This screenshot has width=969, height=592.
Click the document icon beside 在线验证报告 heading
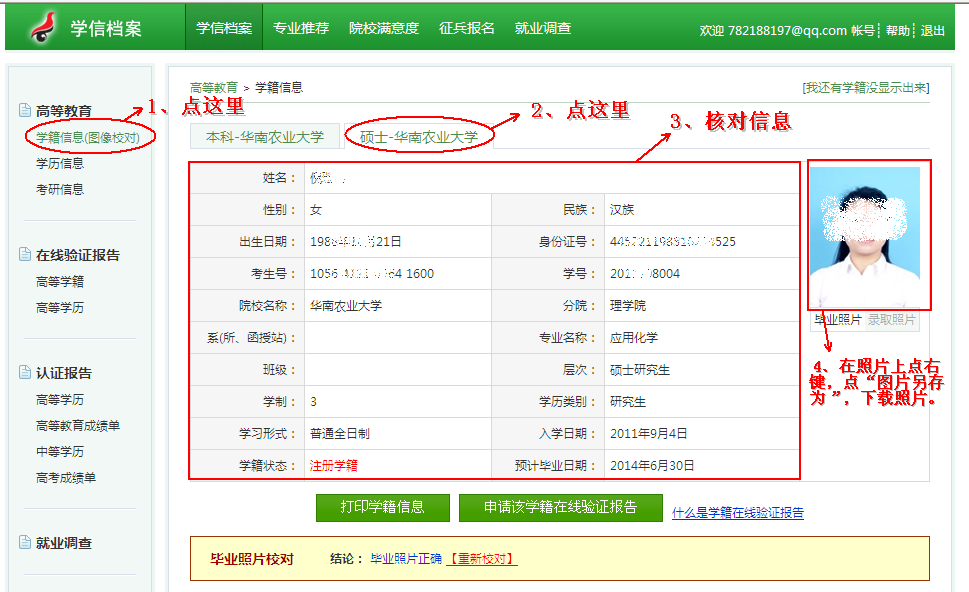point(25,255)
